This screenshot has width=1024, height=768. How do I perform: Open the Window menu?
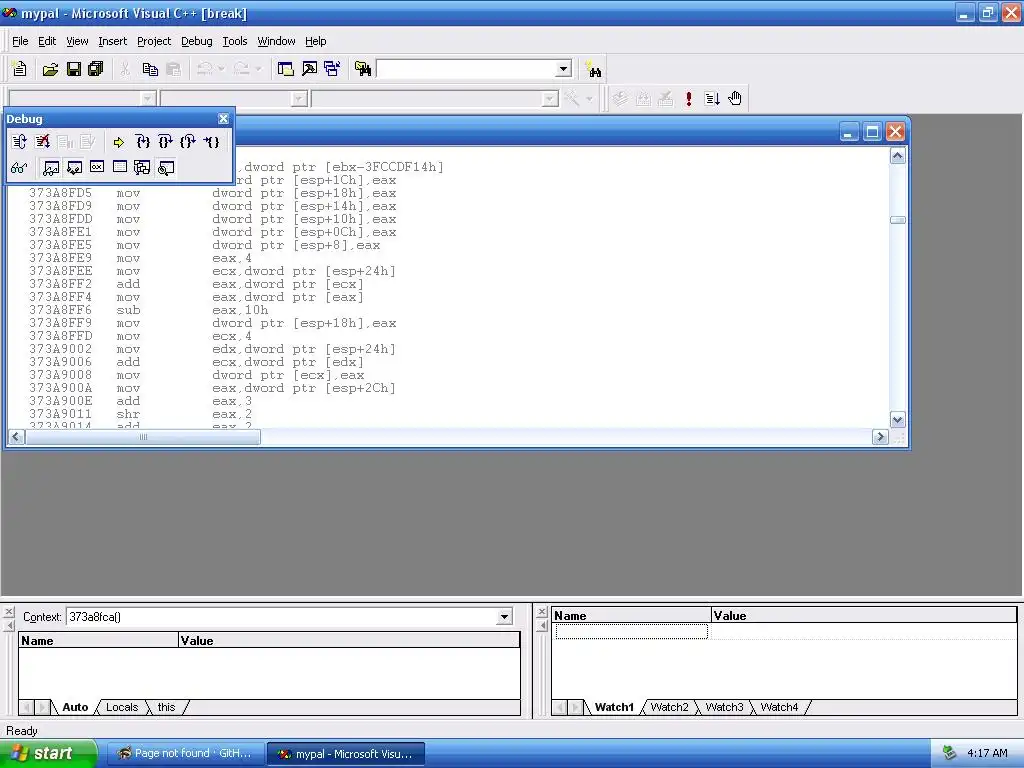[x=276, y=41]
